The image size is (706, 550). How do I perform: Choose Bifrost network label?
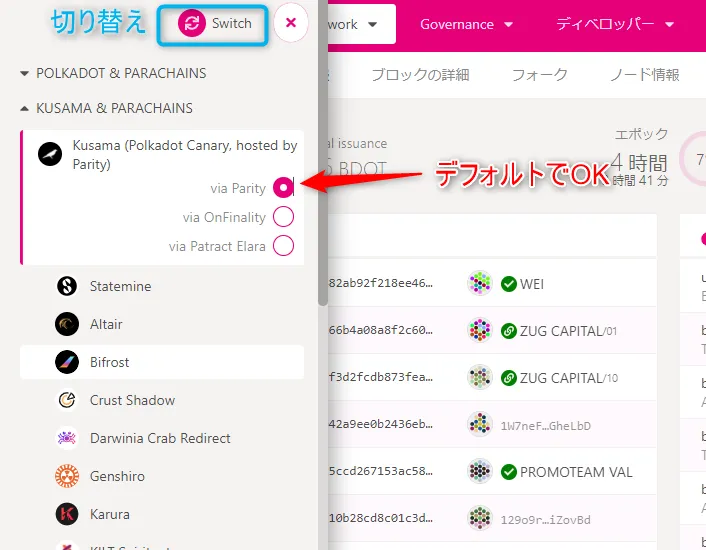point(109,362)
